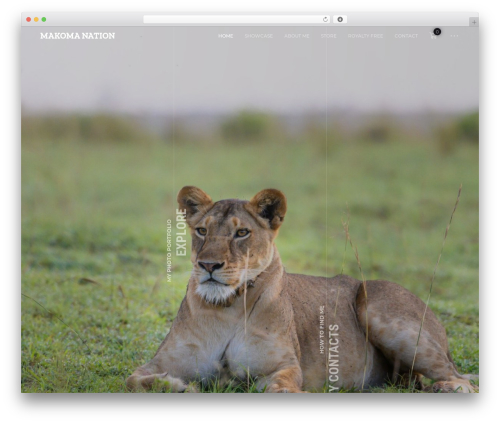Go to the Contact menu item

coord(406,36)
